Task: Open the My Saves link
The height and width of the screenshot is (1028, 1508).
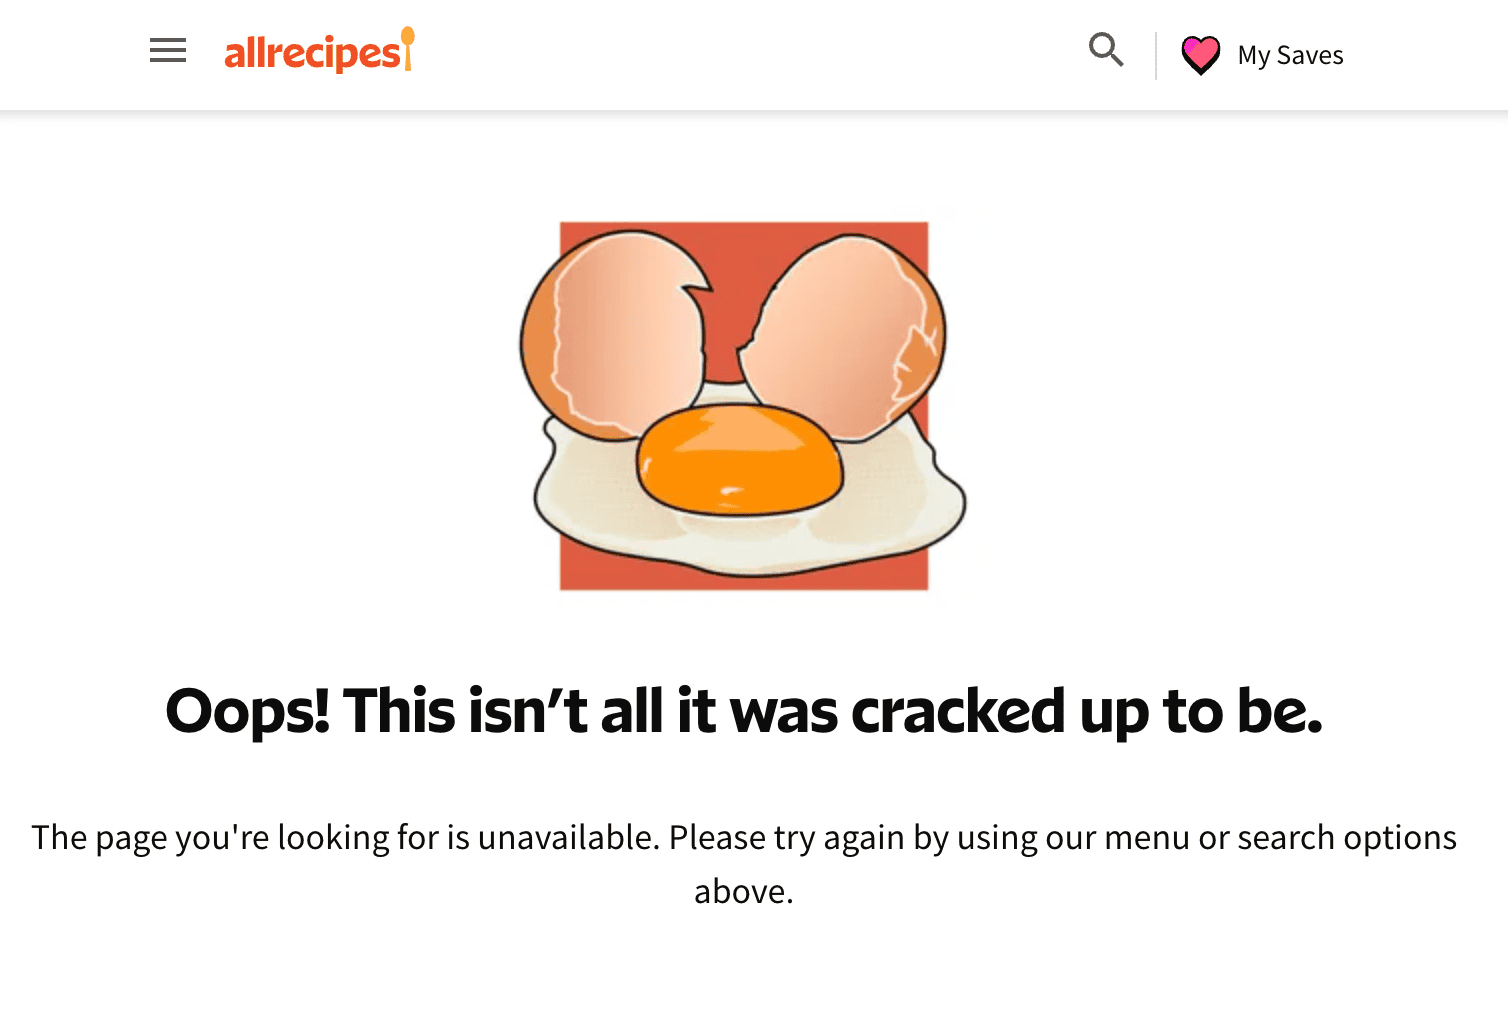Action: pos(1290,55)
